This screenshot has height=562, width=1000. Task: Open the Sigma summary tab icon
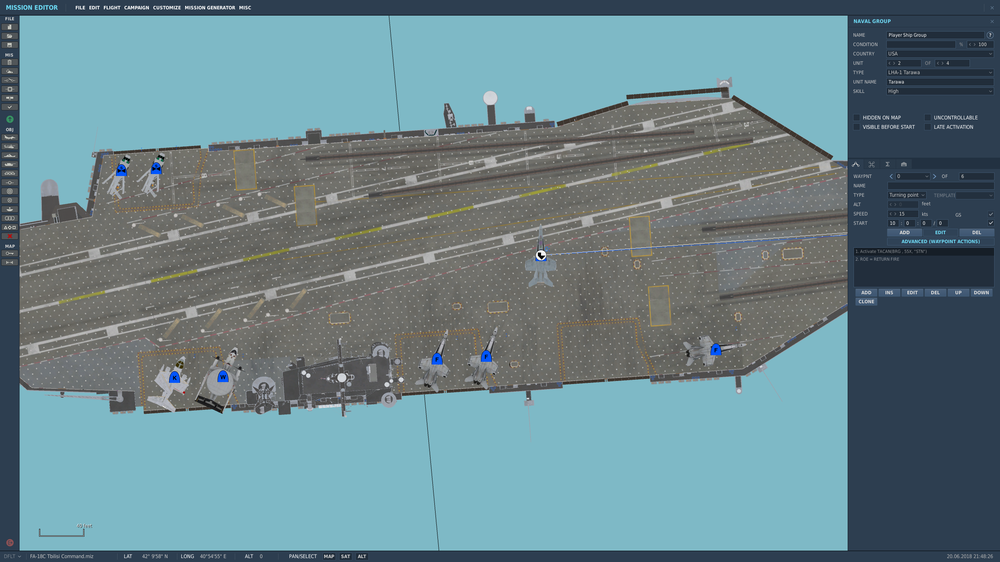(x=887, y=165)
